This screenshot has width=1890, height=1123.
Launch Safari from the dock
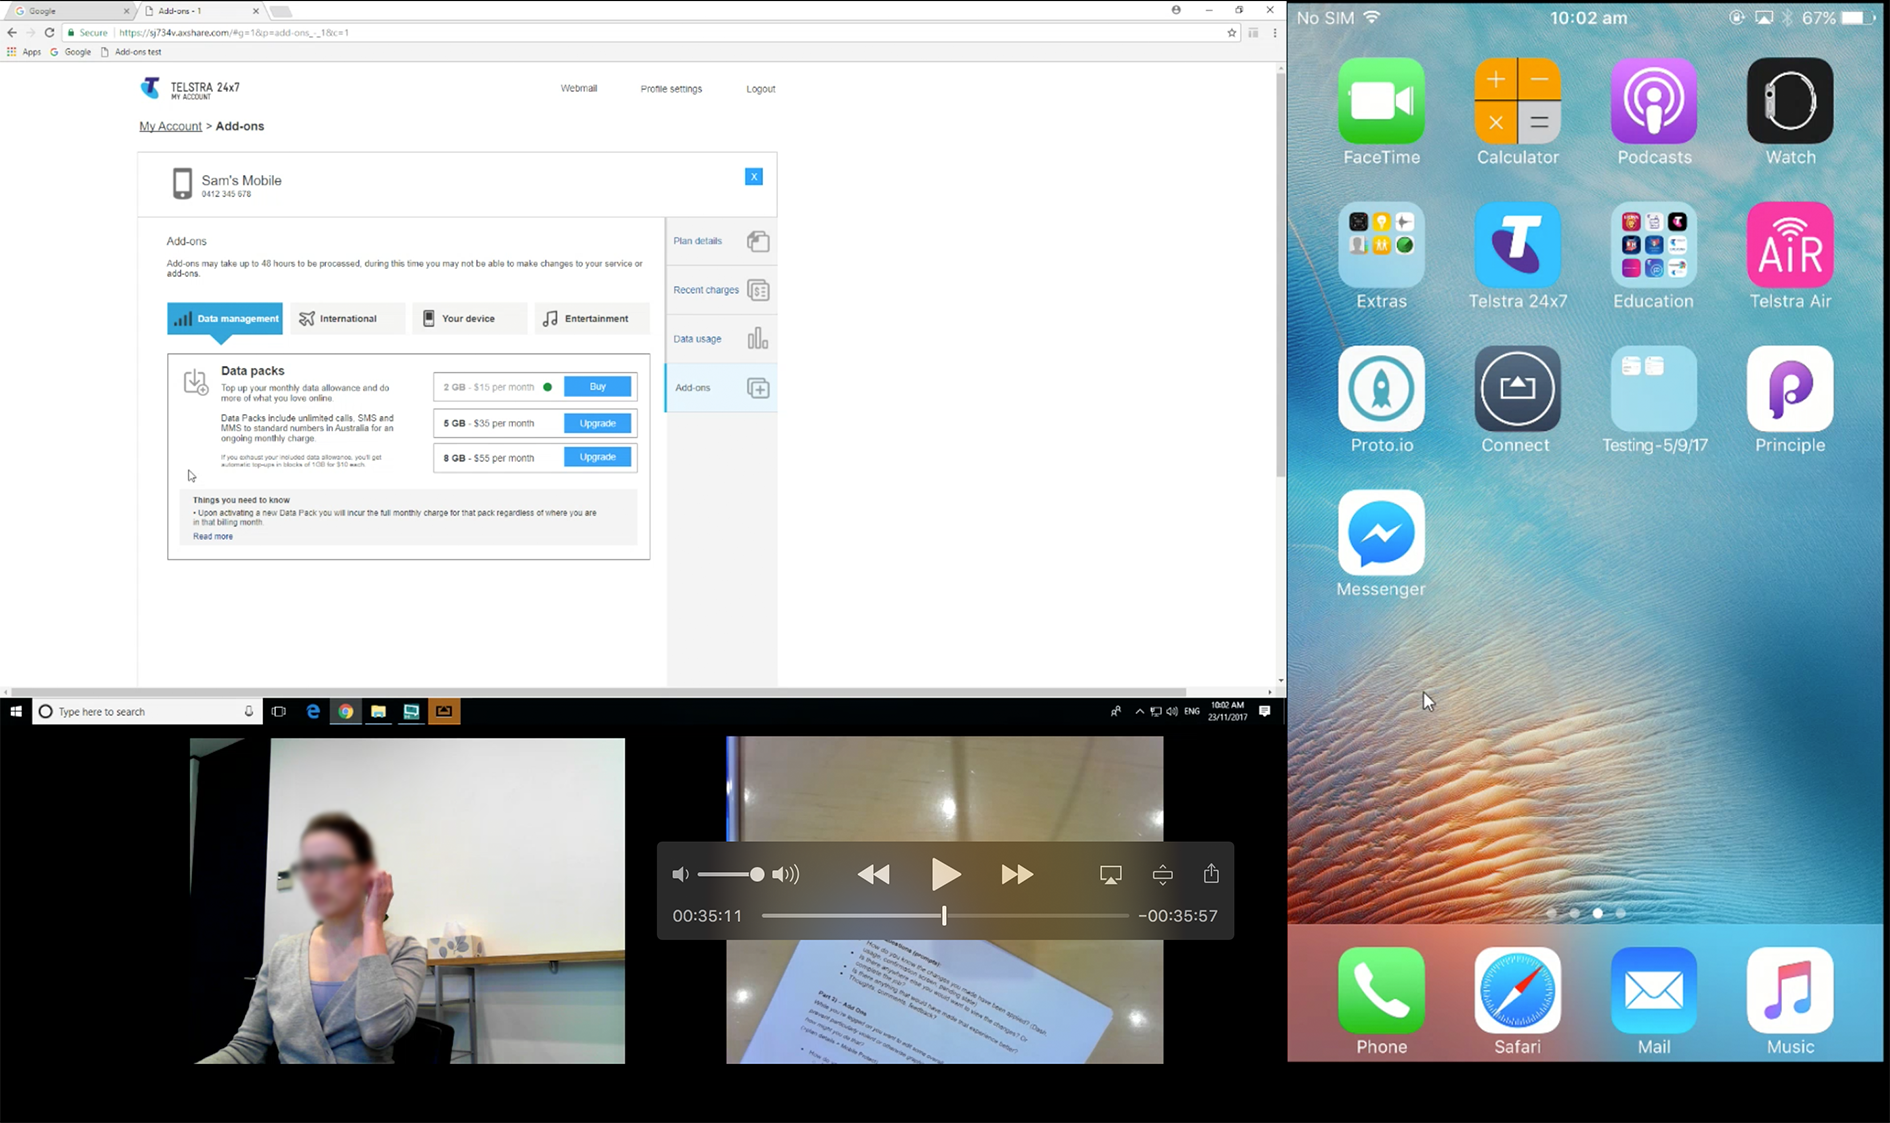coord(1517,990)
